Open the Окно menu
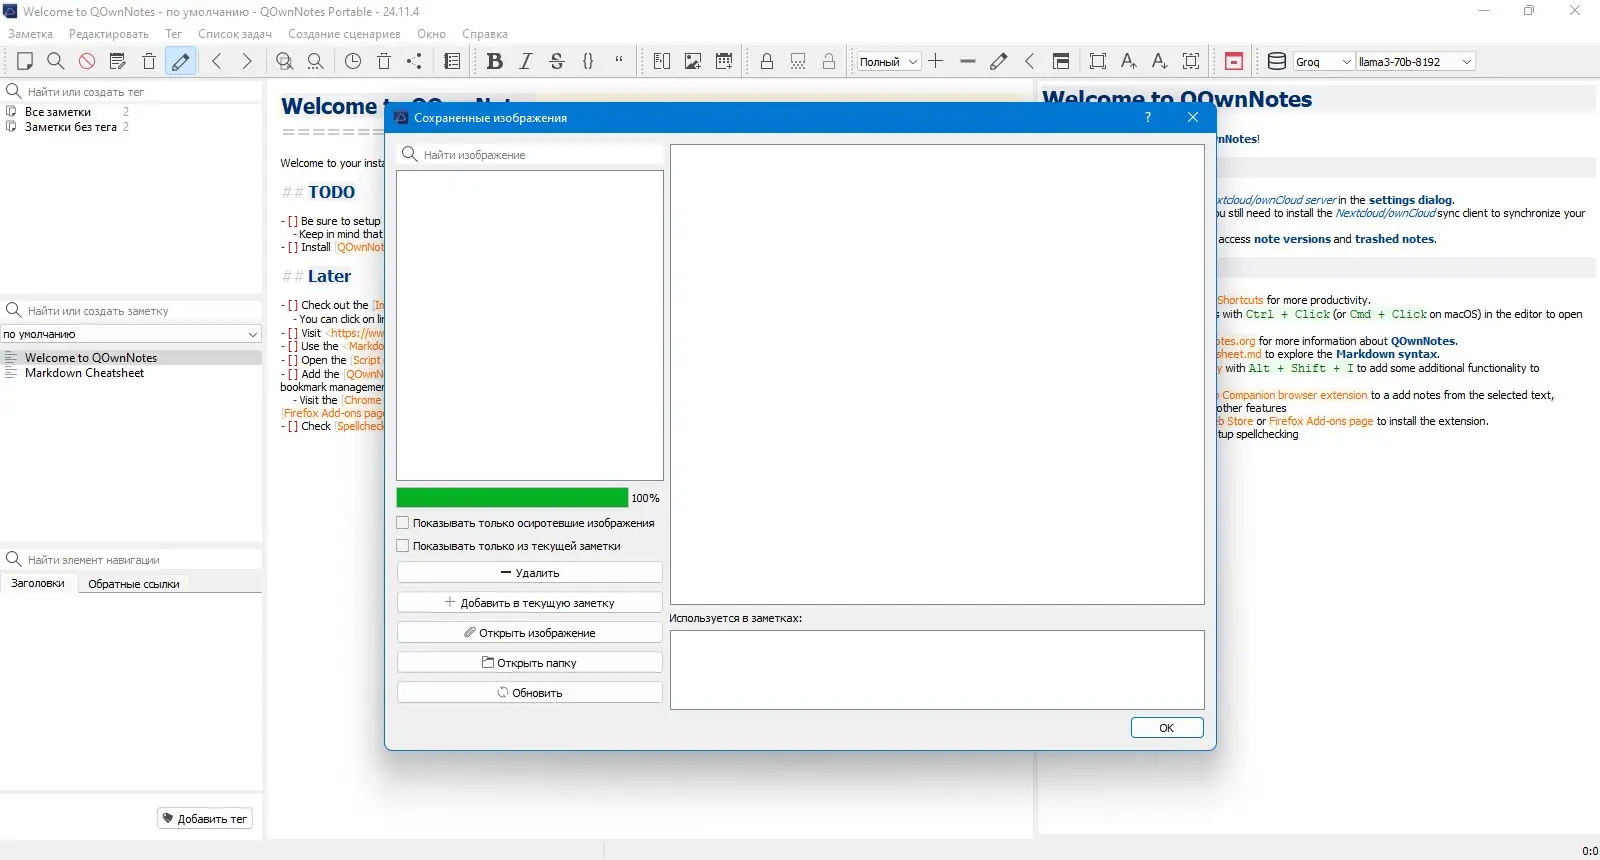The image size is (1600, 860). [x=432, y=34]
